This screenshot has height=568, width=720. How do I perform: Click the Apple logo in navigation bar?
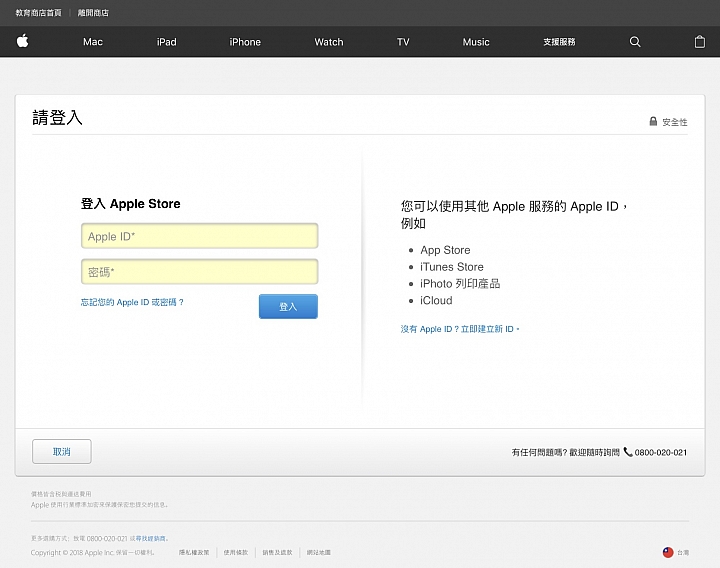coord(22,42)
